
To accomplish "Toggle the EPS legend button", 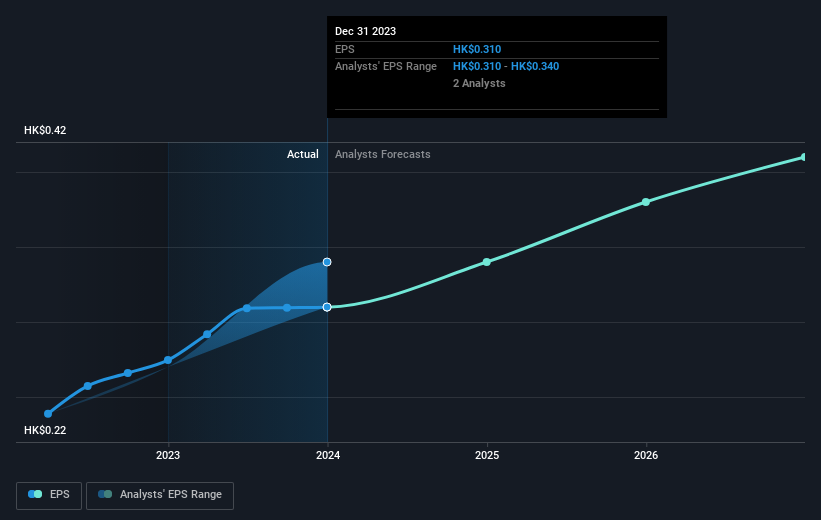I will [49, 495].
